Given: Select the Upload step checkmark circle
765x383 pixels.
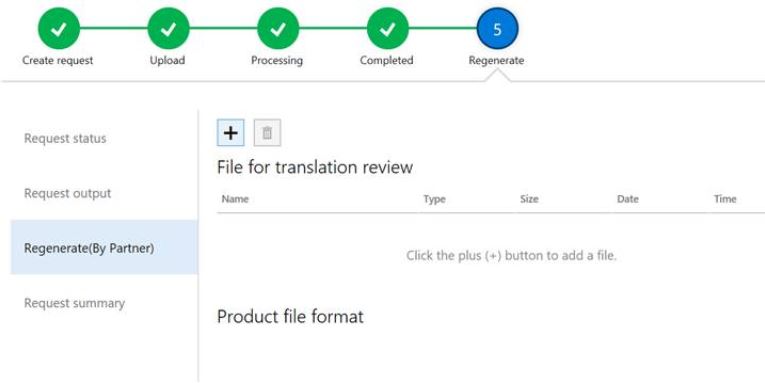Looking at the screenshot, I should (x=168, y=29).
